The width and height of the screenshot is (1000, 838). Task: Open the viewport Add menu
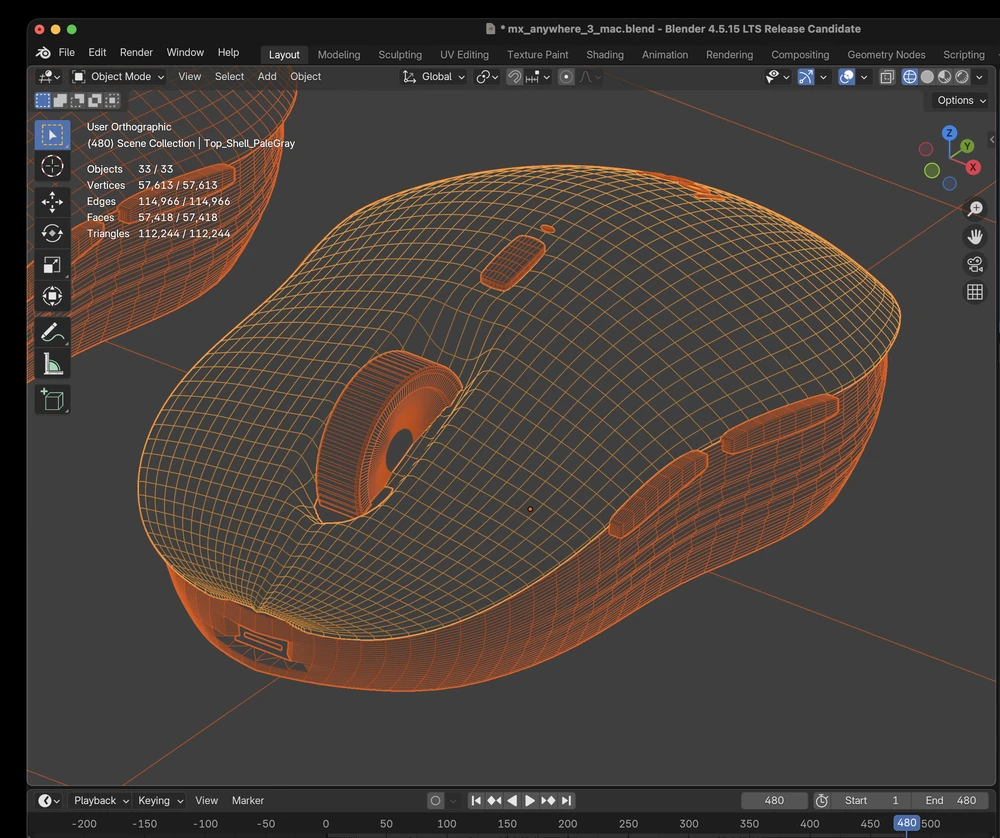pyautogui.click(x=267, y=77)
